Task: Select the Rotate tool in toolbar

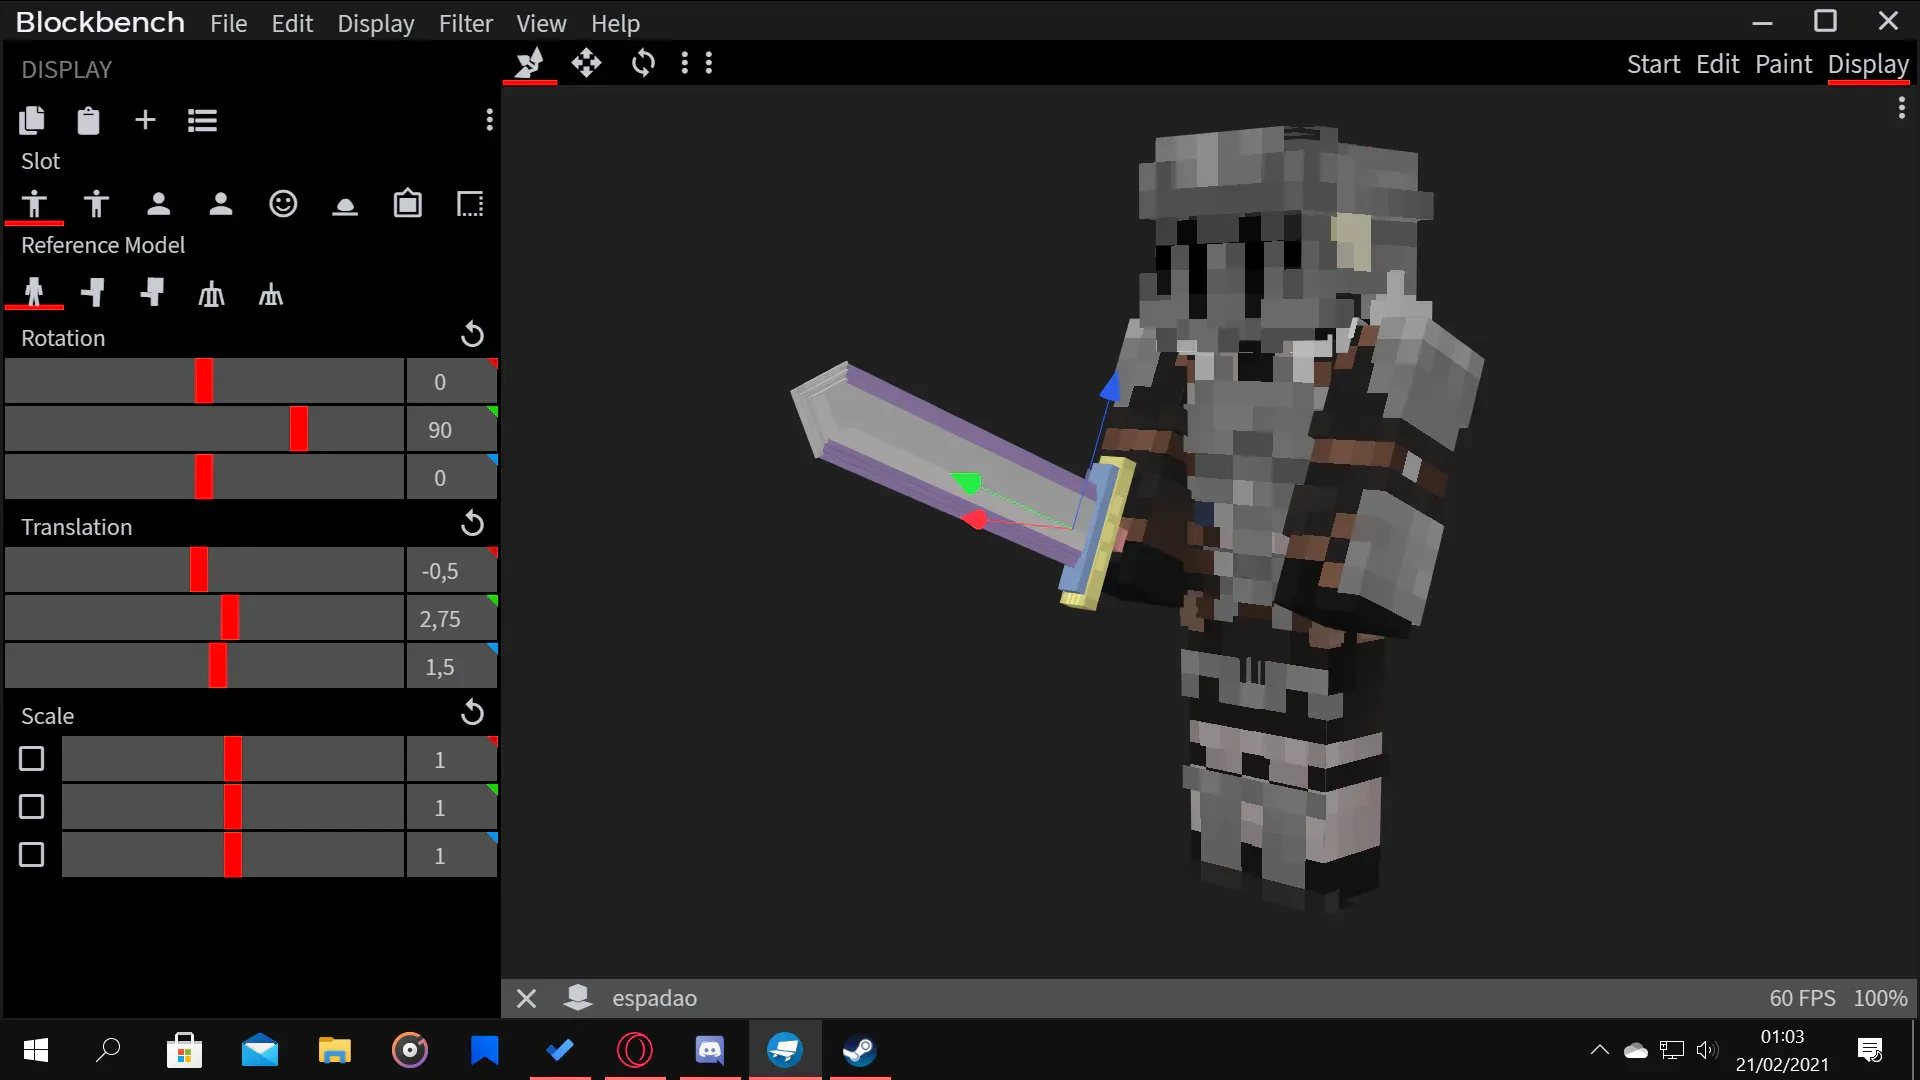Action: tap(643, 63)
